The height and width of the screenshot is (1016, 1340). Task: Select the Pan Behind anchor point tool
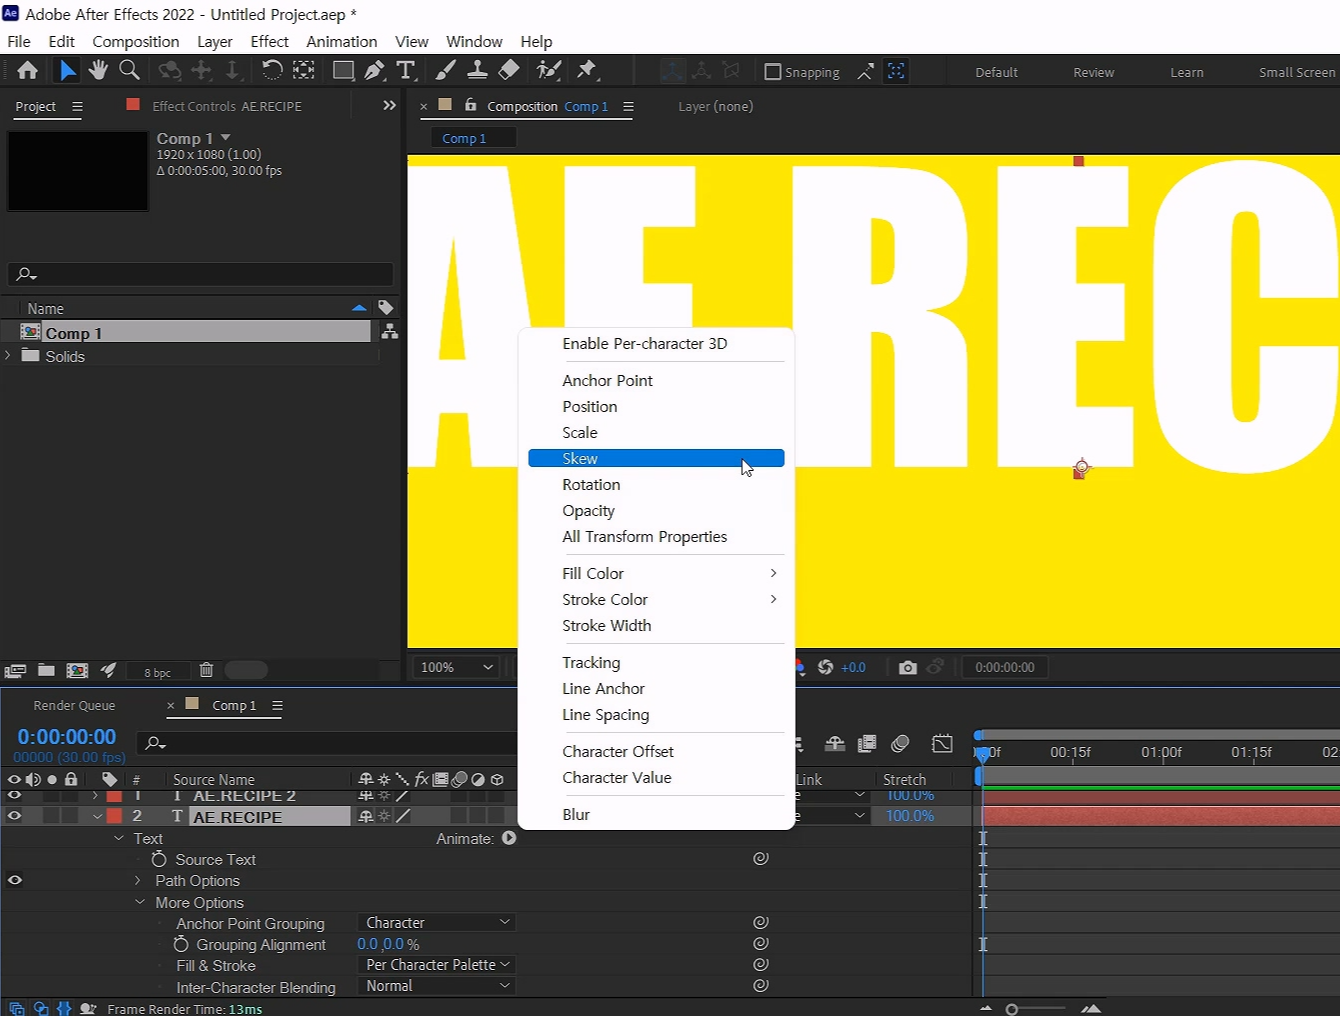(303, 70)
